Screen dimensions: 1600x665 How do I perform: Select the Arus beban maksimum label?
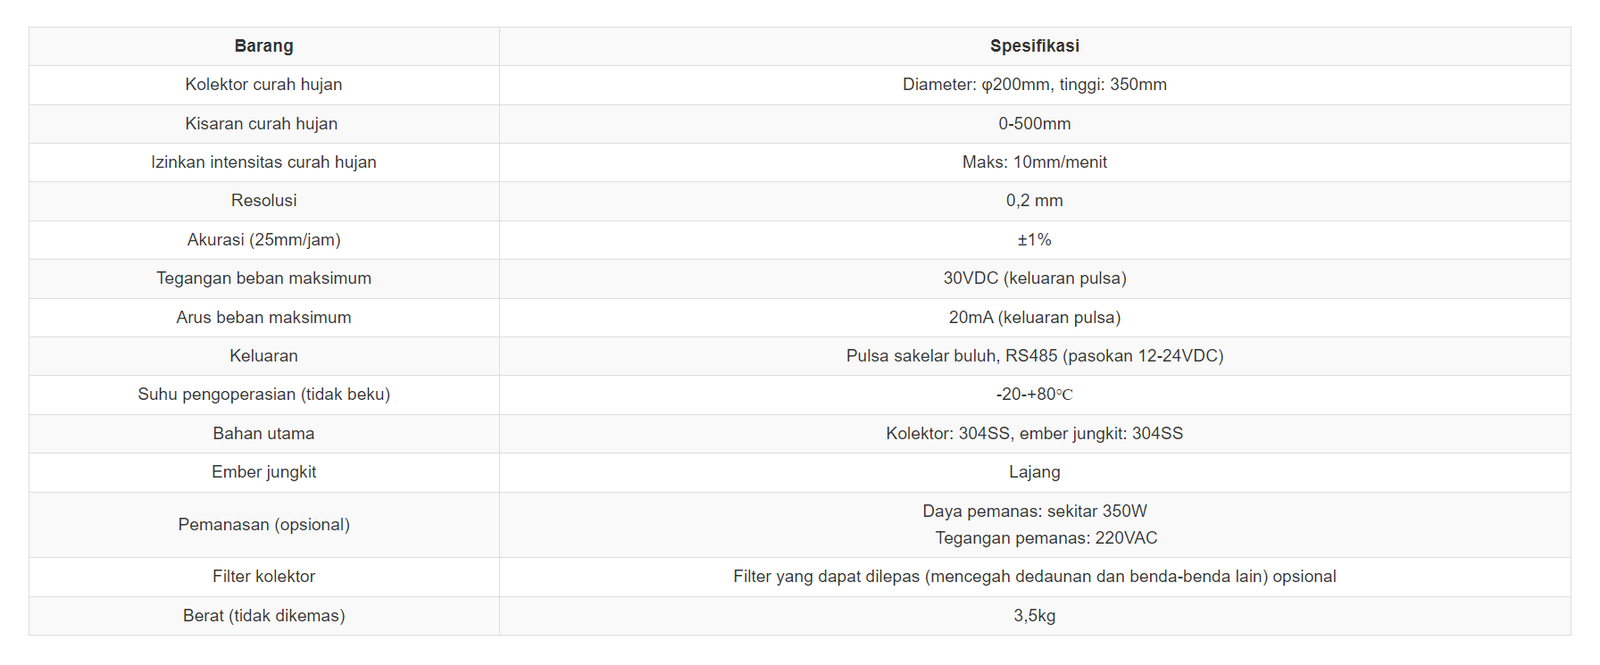coord(264,317)
